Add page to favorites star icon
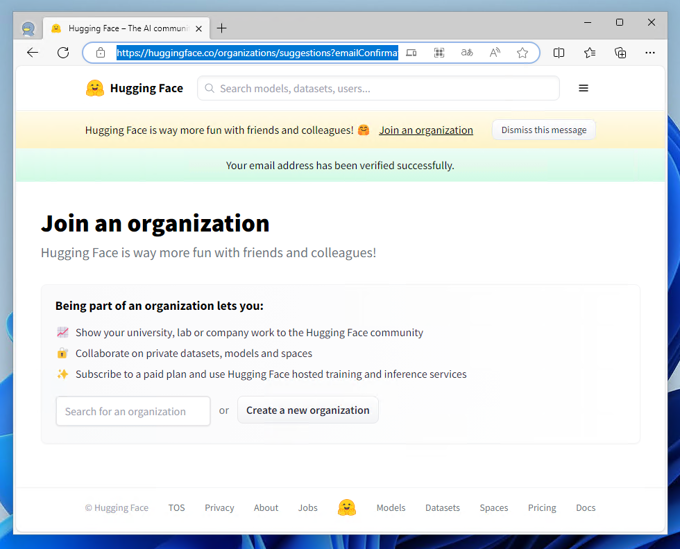The width and height of the screenshot is (680, 549). [x=522, y=53]
